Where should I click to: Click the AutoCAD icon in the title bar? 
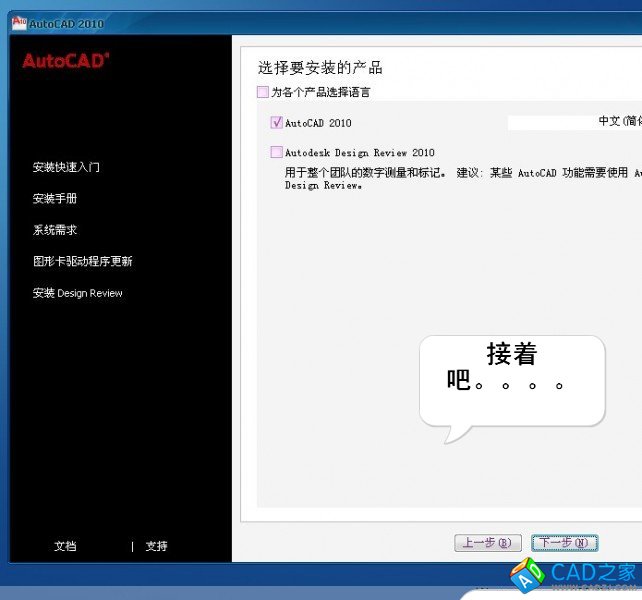[x=18, y=22]
